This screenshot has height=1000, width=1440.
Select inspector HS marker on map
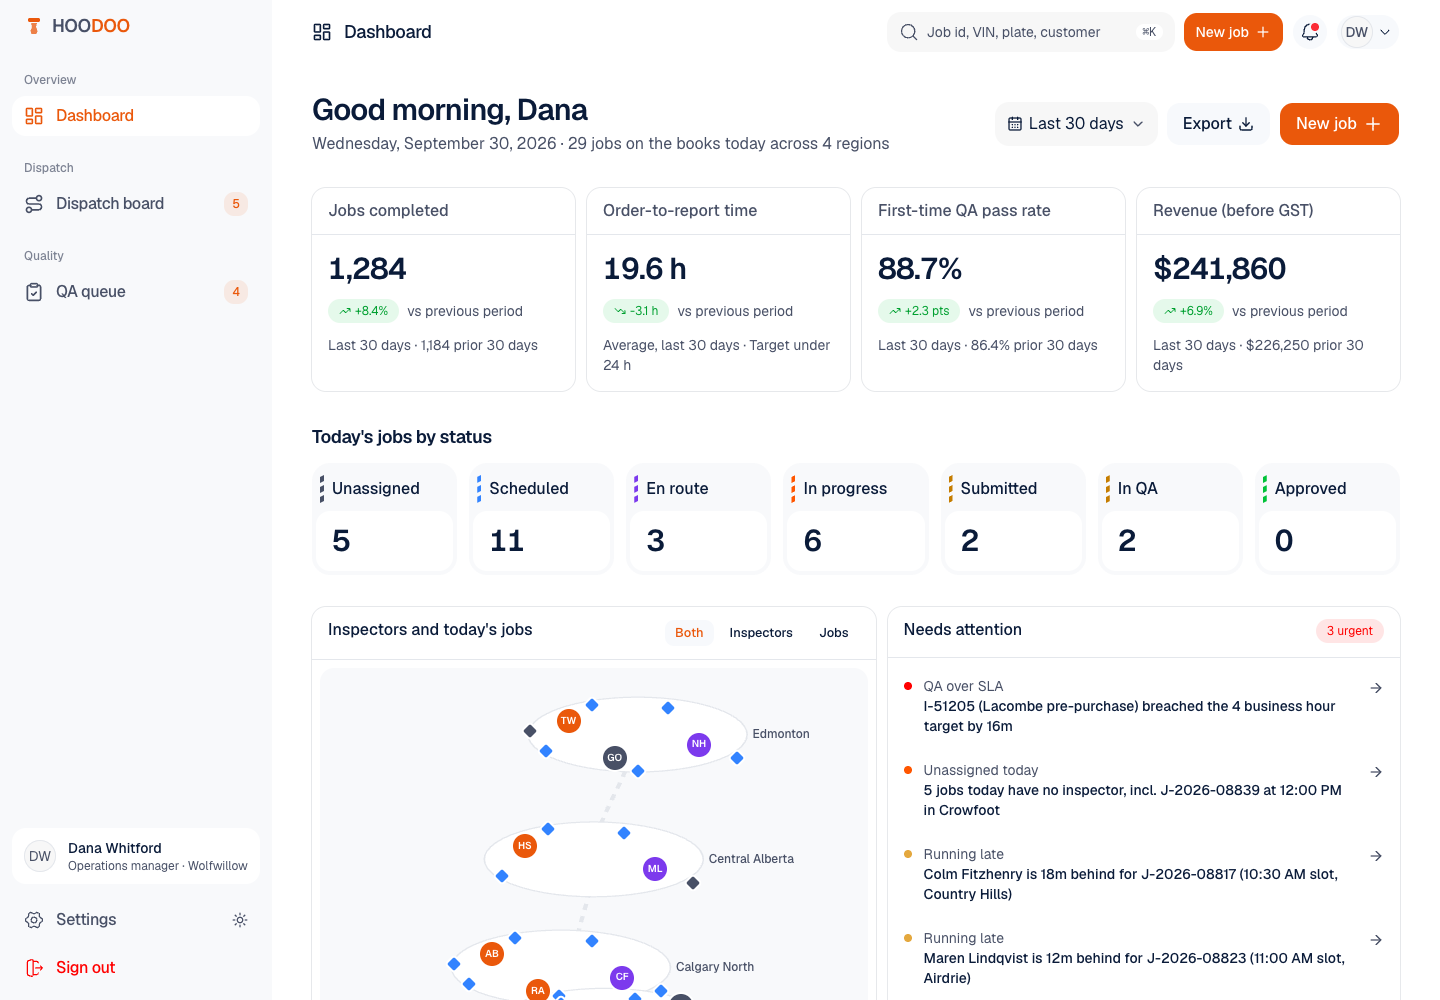point(525,846)
